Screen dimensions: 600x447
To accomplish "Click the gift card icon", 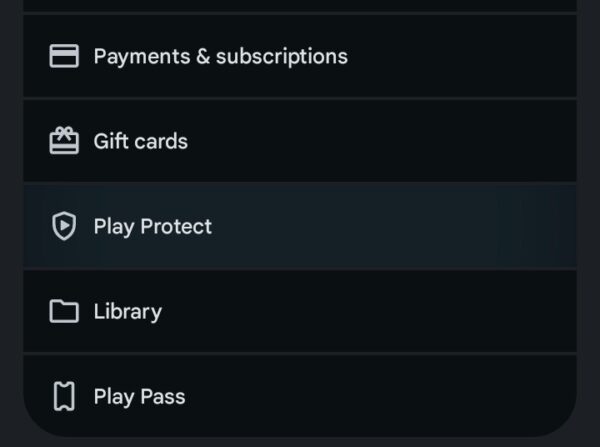I will (x=64, y=141).
